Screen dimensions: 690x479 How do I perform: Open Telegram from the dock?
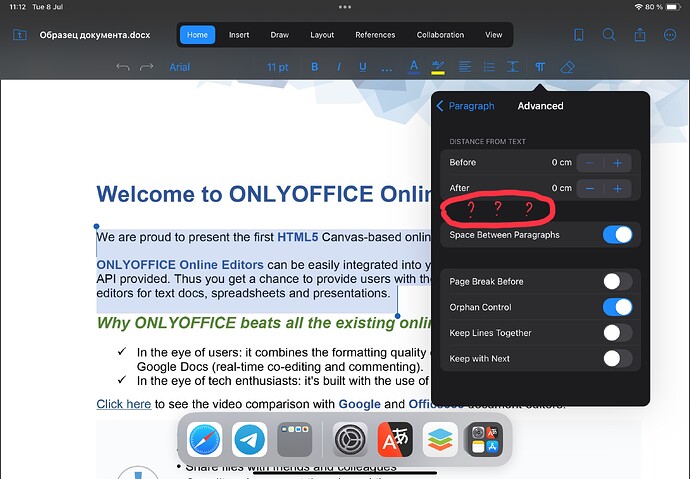[x=250, y=439]
